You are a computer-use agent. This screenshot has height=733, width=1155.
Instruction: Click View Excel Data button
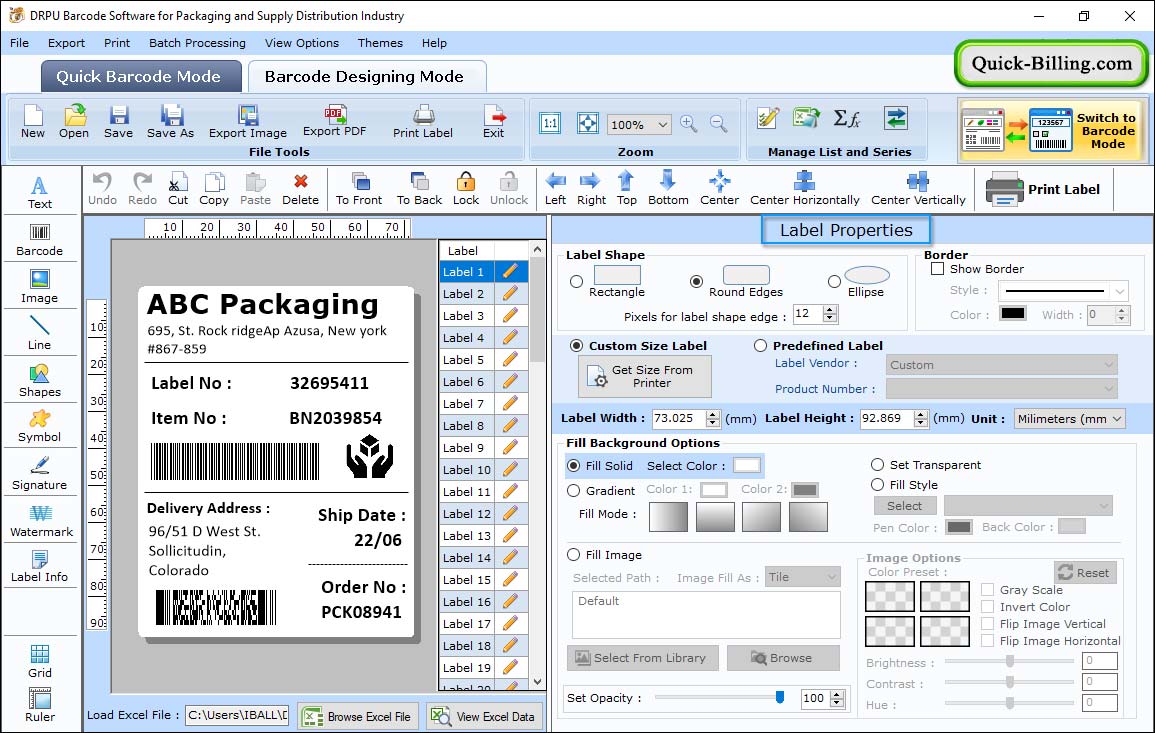click(484, 716)
